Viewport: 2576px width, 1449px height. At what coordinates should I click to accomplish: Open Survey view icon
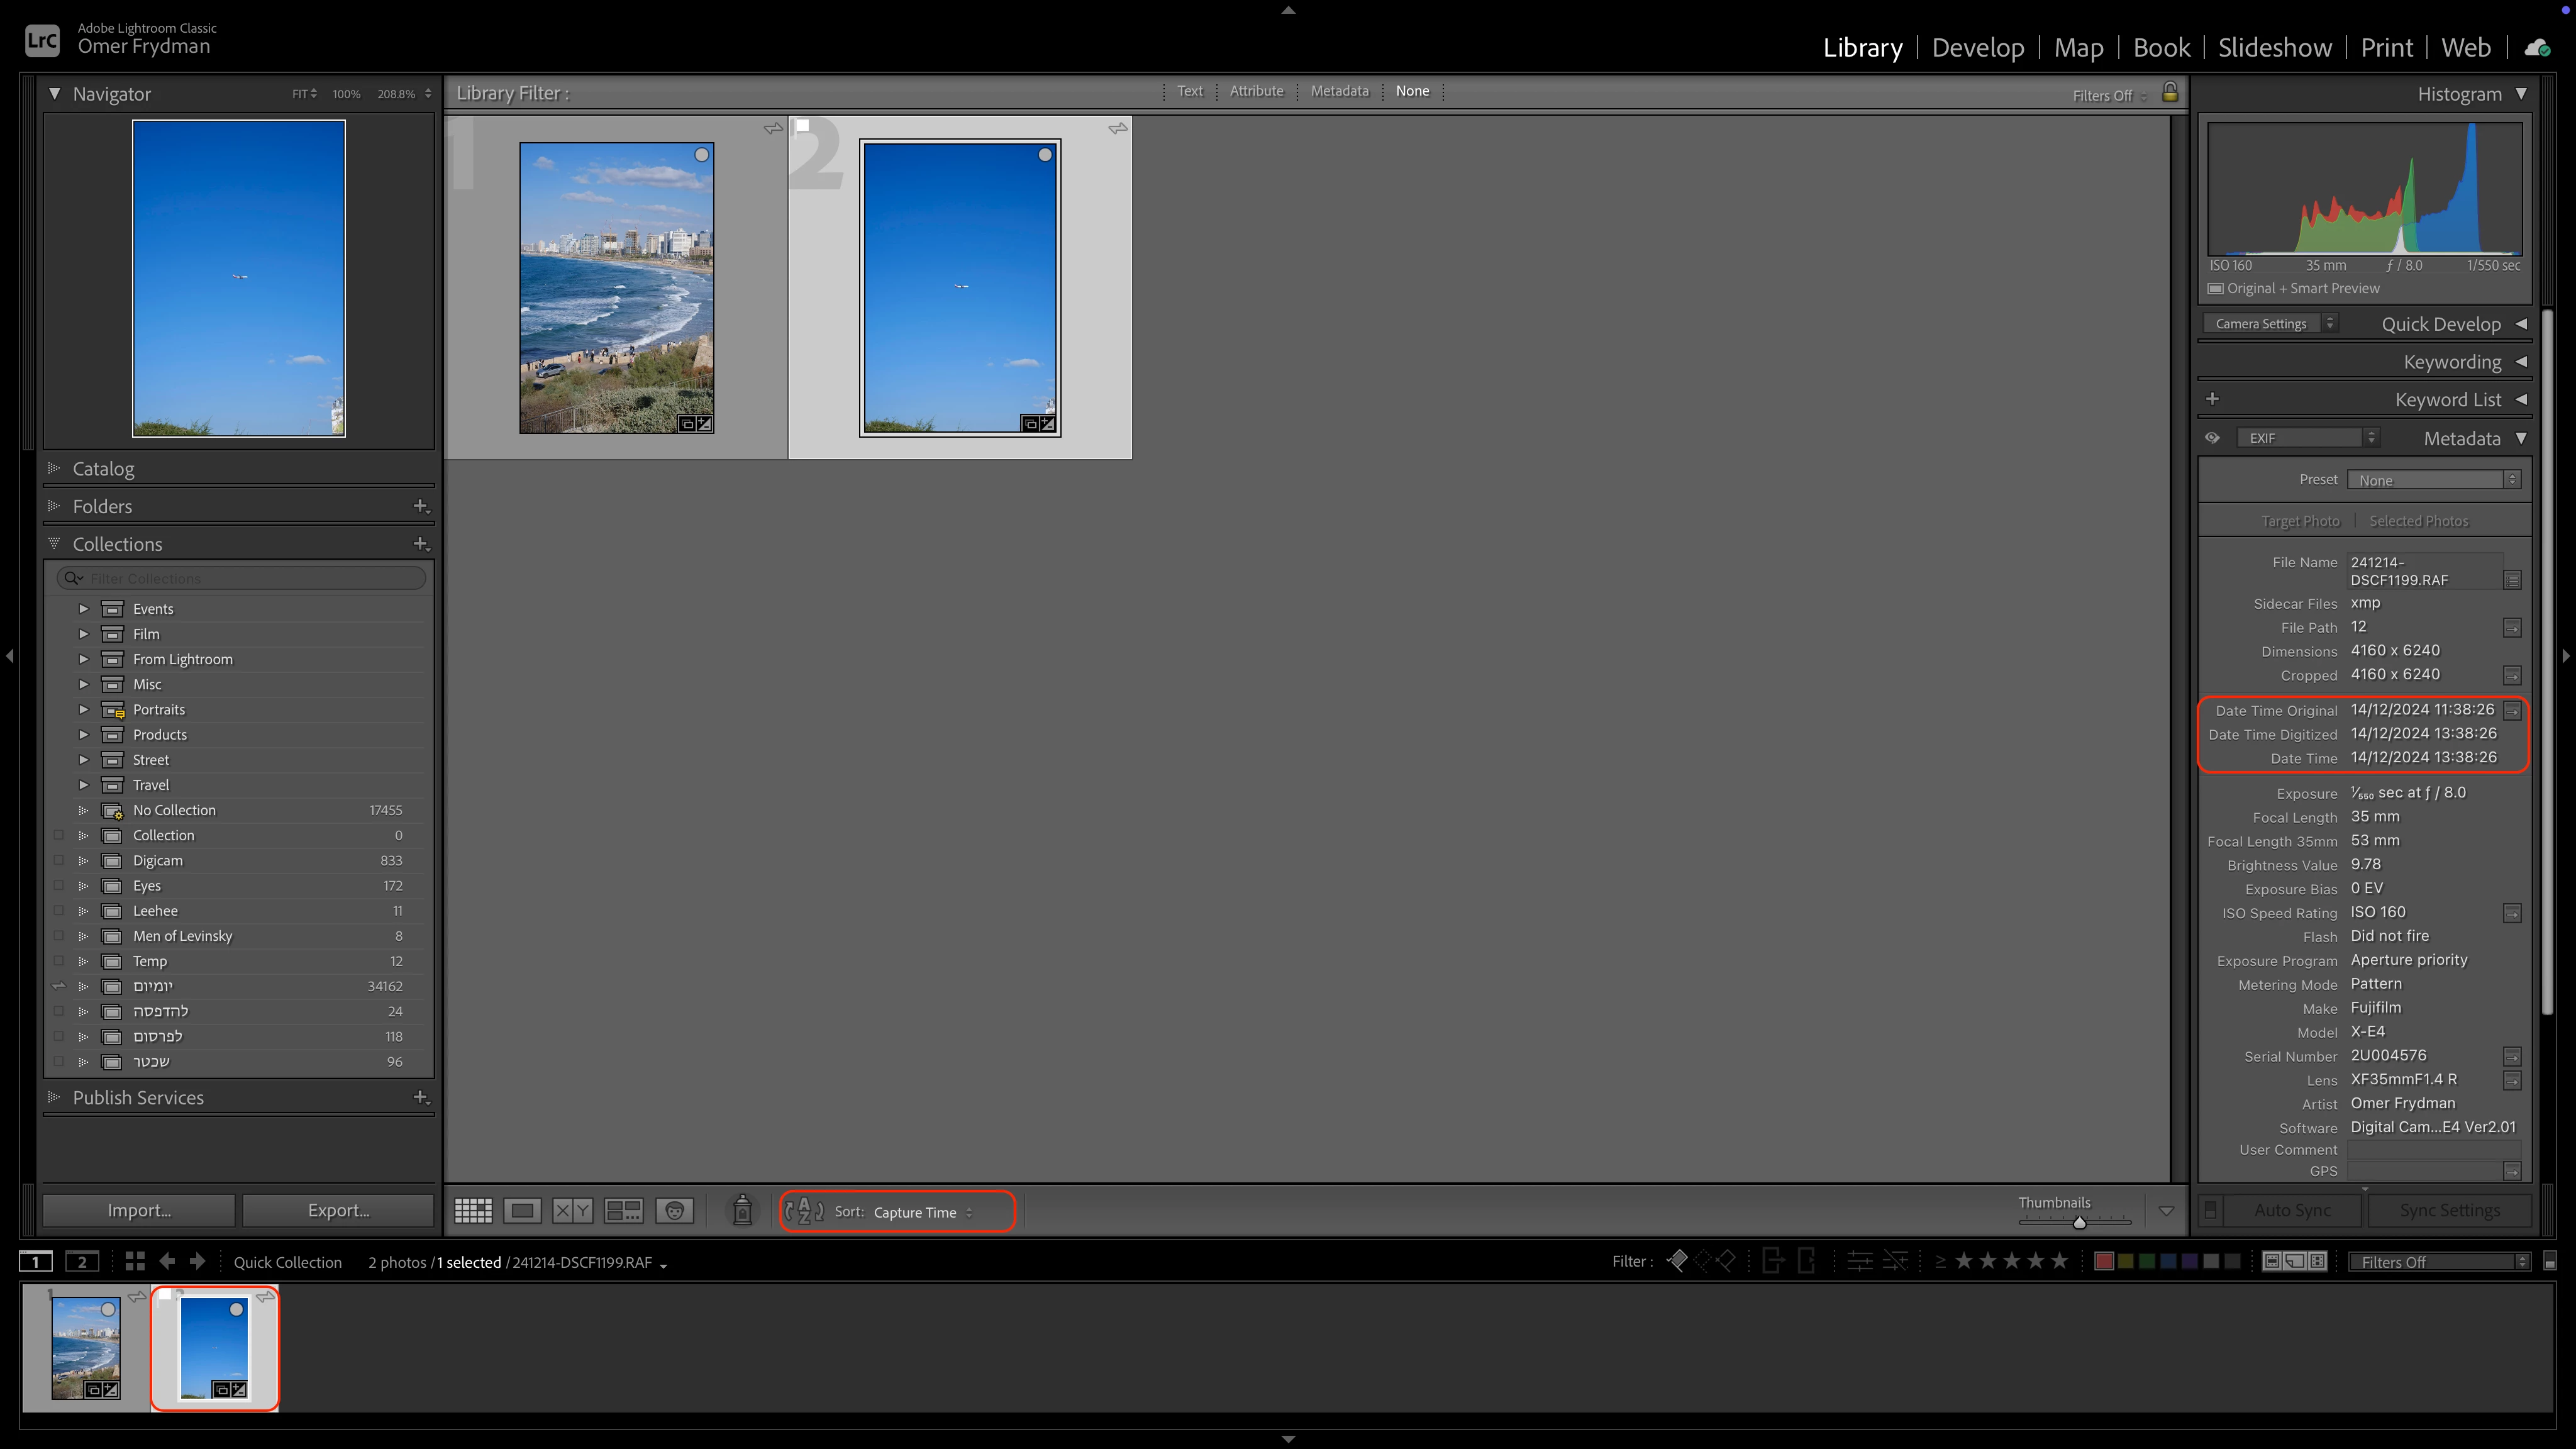[x=624, y=1211]
